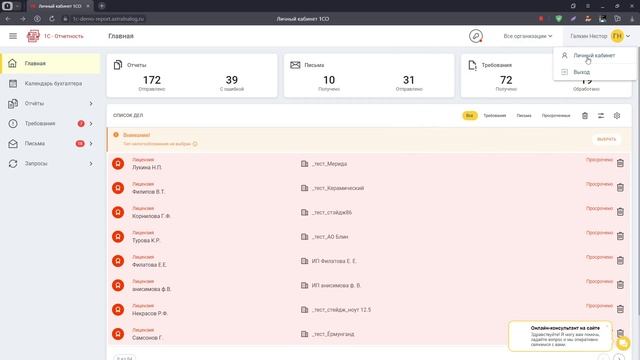640x360 pixels.
Task: Open the Запросы sidebar section
Action: (x=51, y=163)
